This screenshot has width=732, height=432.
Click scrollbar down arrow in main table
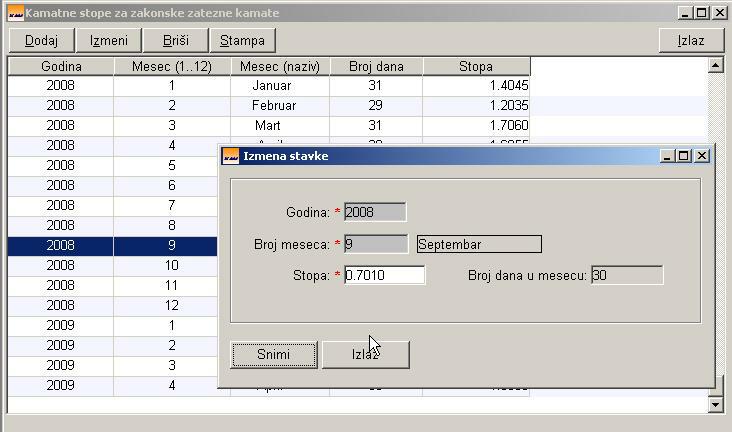click(x=715, y=404)
